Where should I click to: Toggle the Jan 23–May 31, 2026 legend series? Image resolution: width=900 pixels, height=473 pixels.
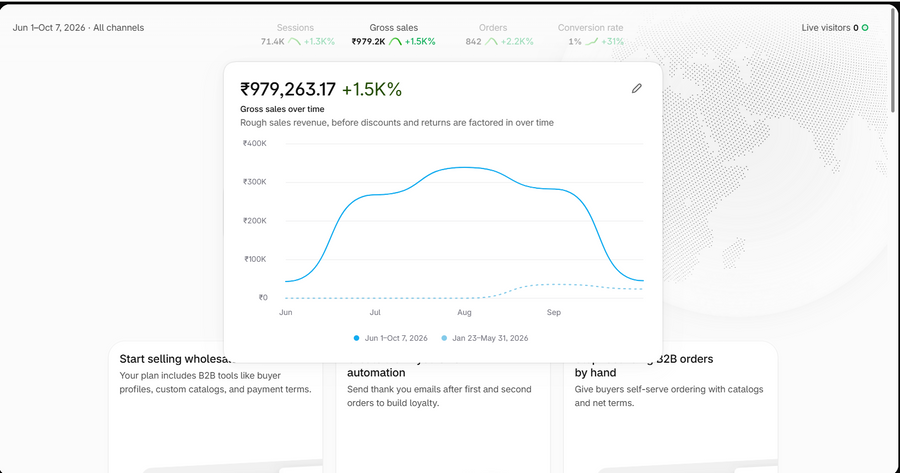tap(484, 338)
